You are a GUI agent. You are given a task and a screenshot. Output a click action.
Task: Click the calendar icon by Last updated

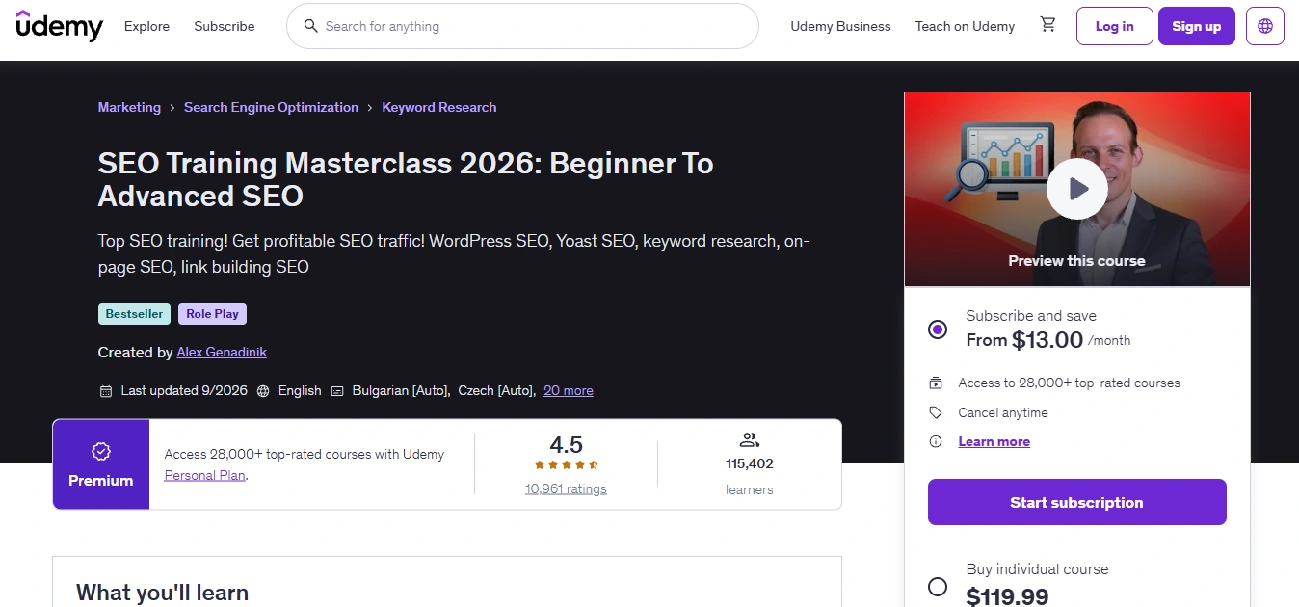coord(106,391)
